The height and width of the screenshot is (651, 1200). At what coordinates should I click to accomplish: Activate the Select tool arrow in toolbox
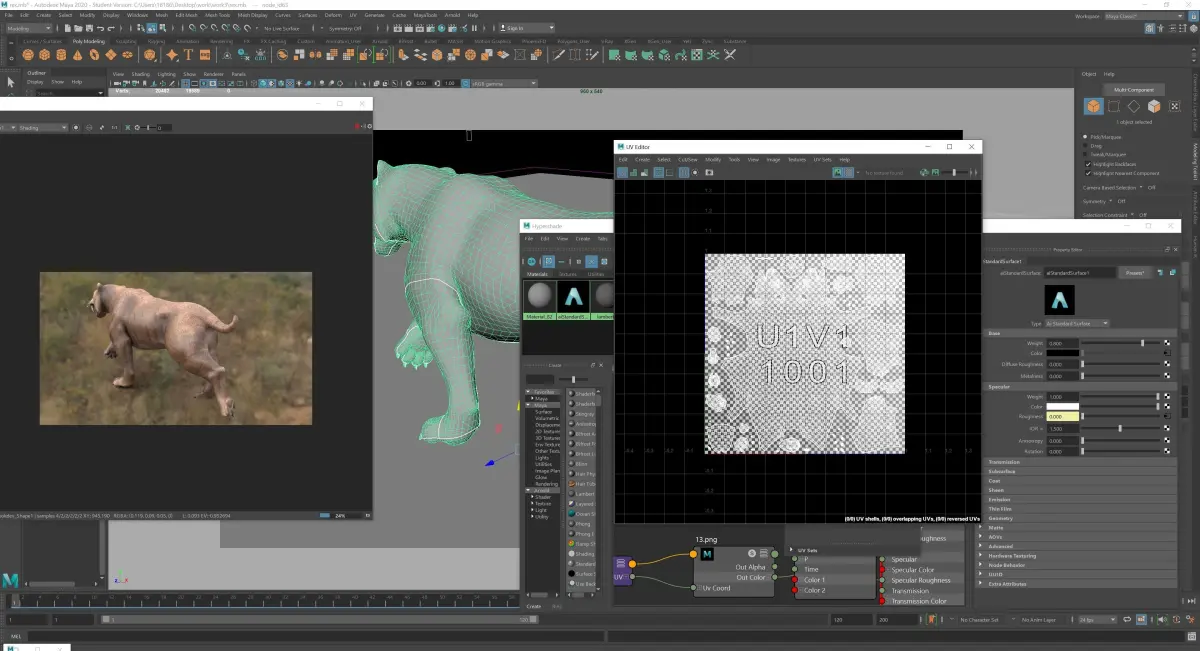[9, 83]
